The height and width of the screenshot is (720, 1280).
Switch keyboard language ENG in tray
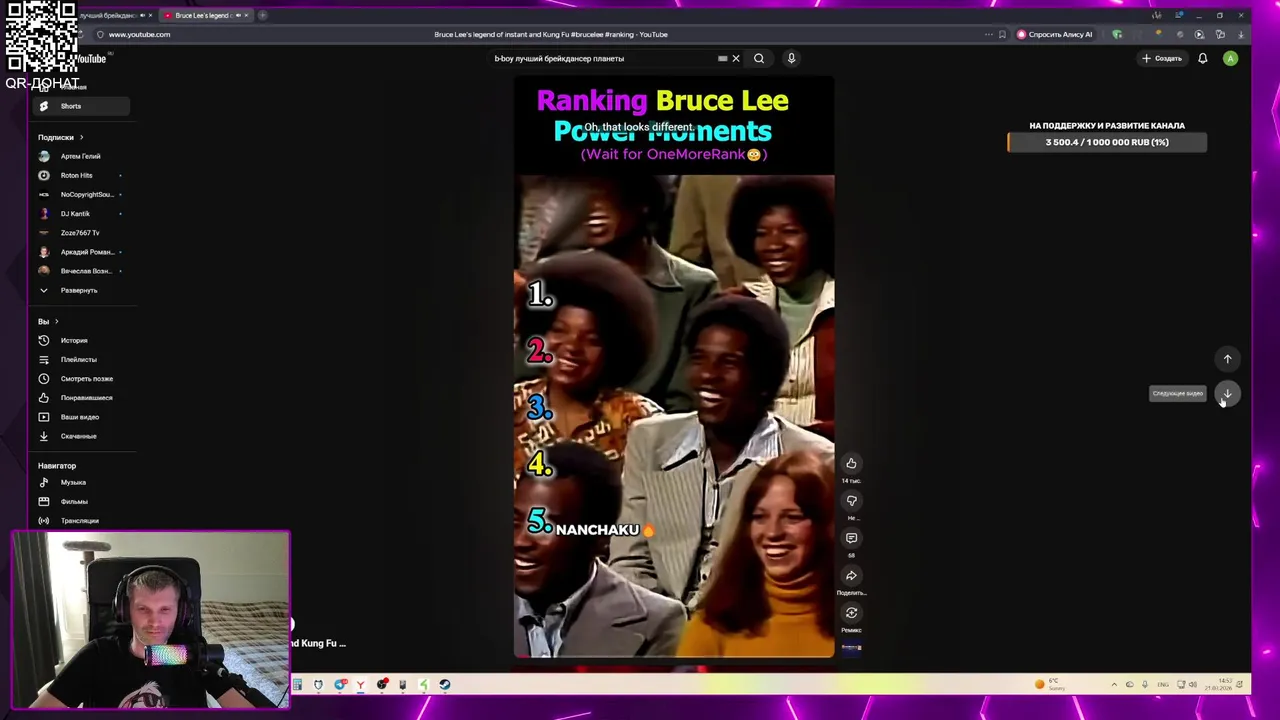(1163, 685)
